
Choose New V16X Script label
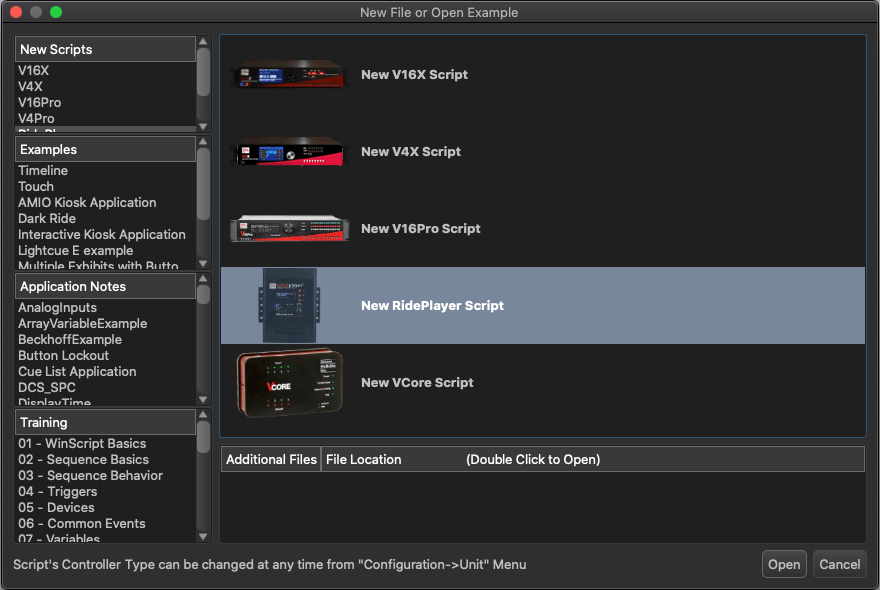(414, 75)
